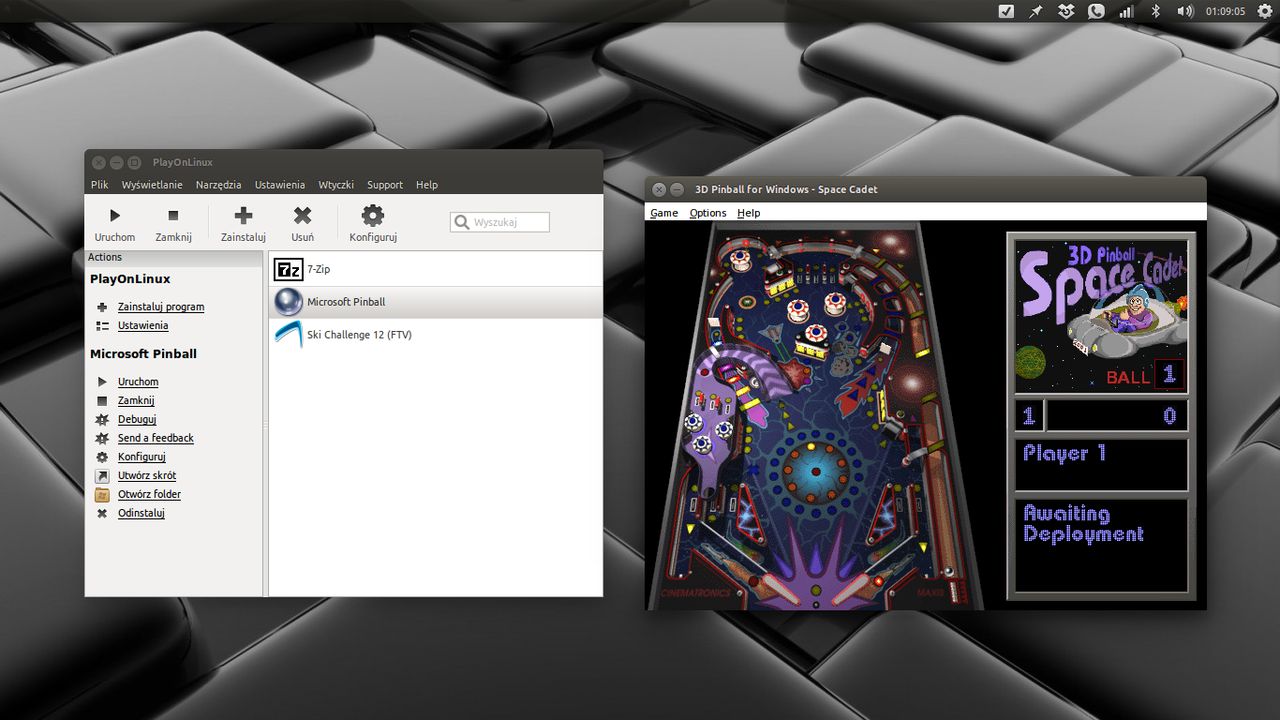Click the Awaiting Deployment status panel
This screenshot has width=1280, height=720.
tap(1102, 545)
